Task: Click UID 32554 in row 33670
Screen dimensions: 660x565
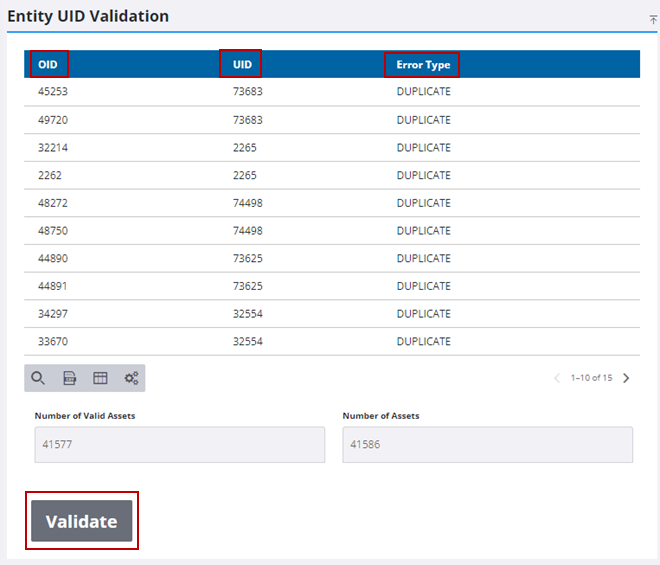Action: click(248, 341)
